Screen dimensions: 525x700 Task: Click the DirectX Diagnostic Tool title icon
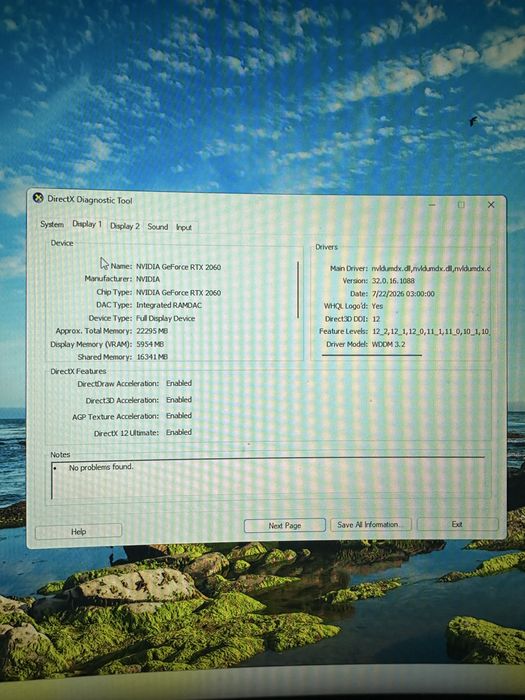38,198
